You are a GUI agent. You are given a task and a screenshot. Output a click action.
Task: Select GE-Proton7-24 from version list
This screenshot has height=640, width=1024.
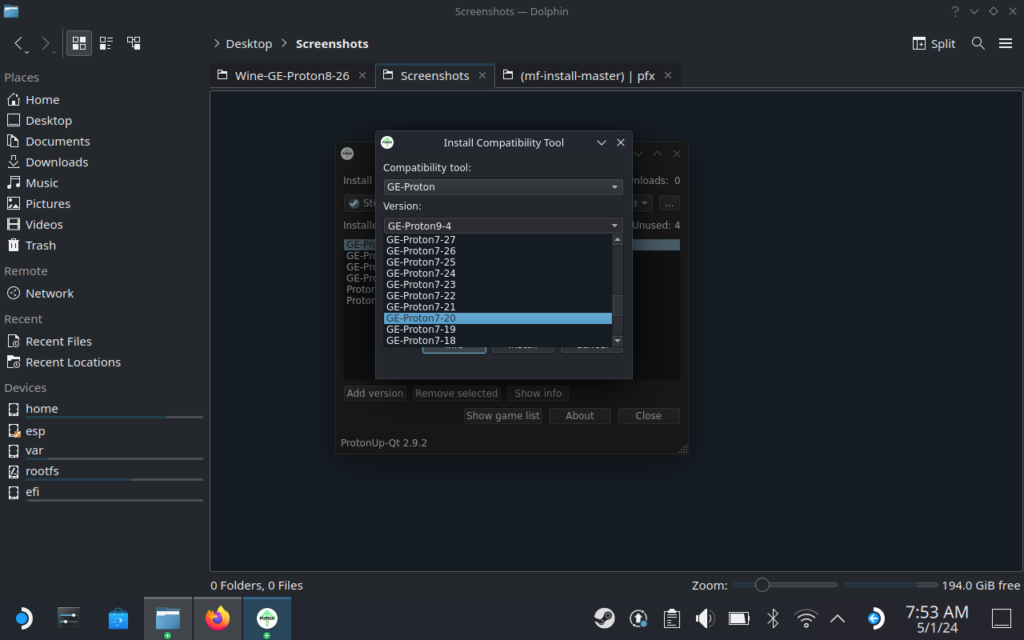[498, 273]
